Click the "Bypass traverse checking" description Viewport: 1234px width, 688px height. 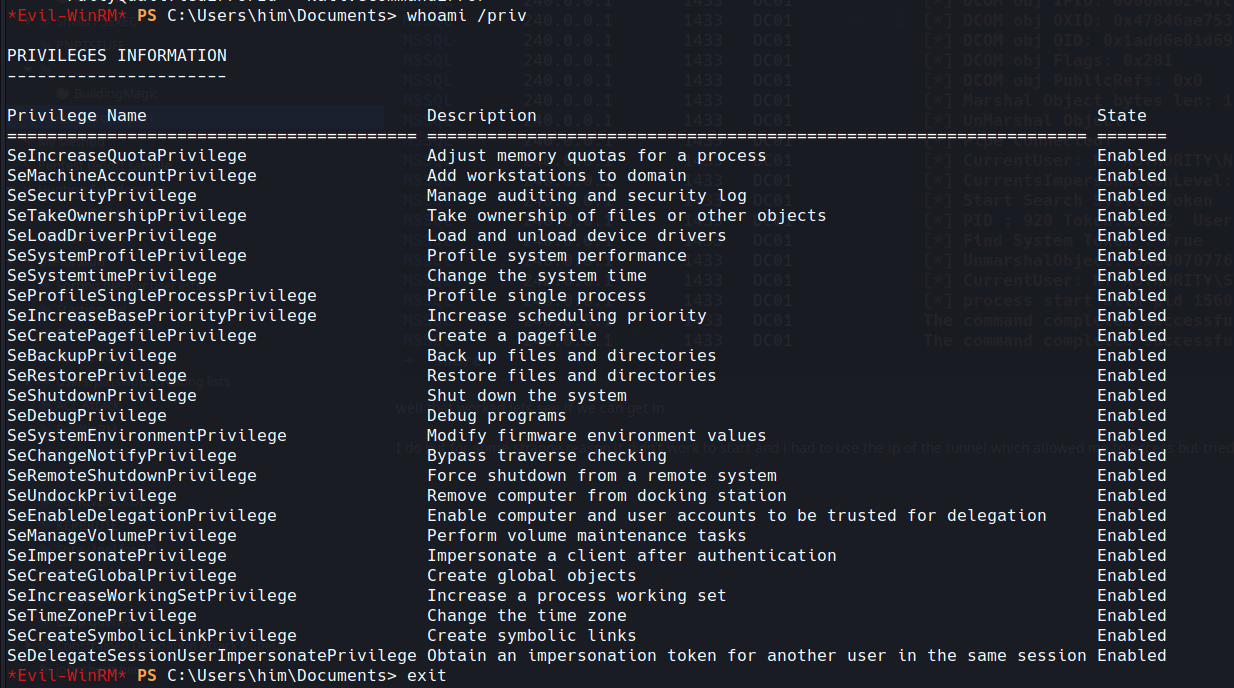(x=547, y=455)
